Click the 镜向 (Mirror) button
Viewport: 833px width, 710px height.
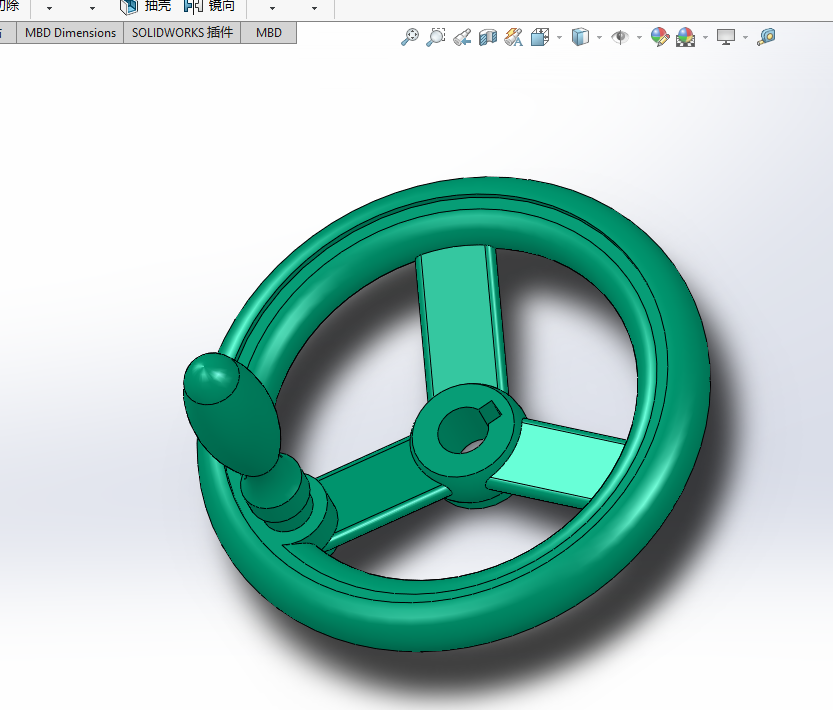(209, 7)
